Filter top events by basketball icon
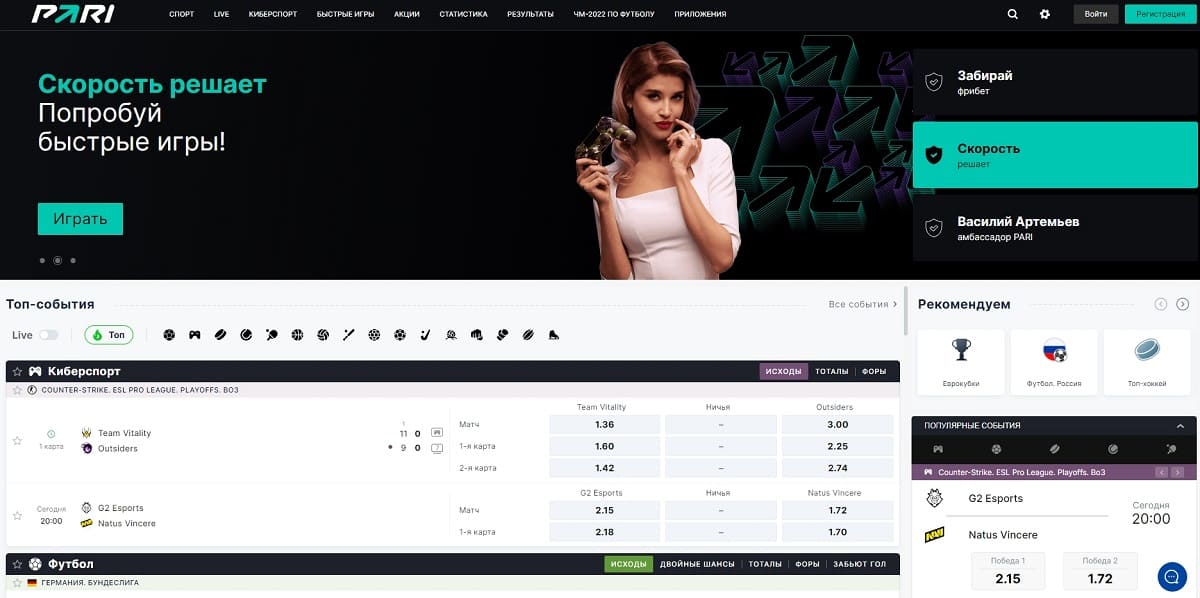The height and width of the screenshot is (598, 1200). click(x=297, y=335)
